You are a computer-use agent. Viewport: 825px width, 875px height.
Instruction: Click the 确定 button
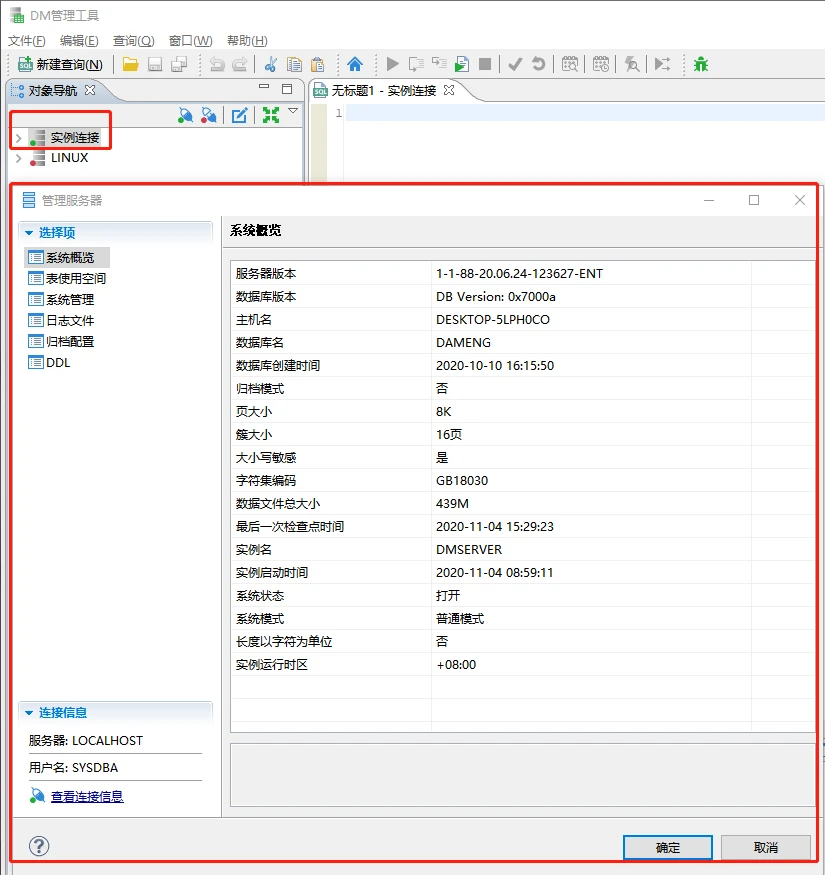coord(667,847)
